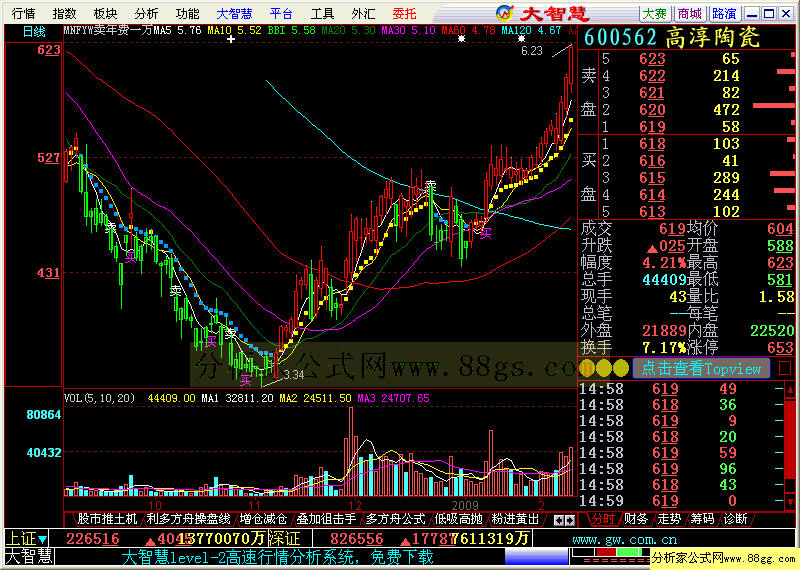Switch to the 诊断 tab
This screenshot has width=800, height=570.
735,519
